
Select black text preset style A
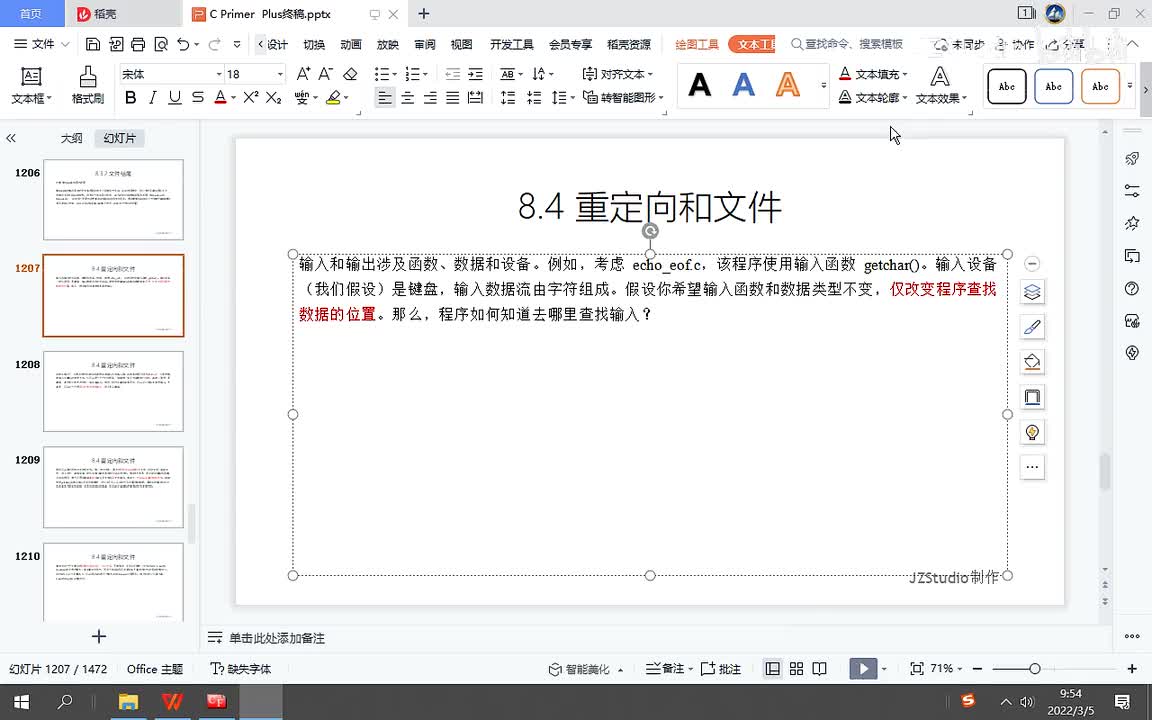pos(699,85)
